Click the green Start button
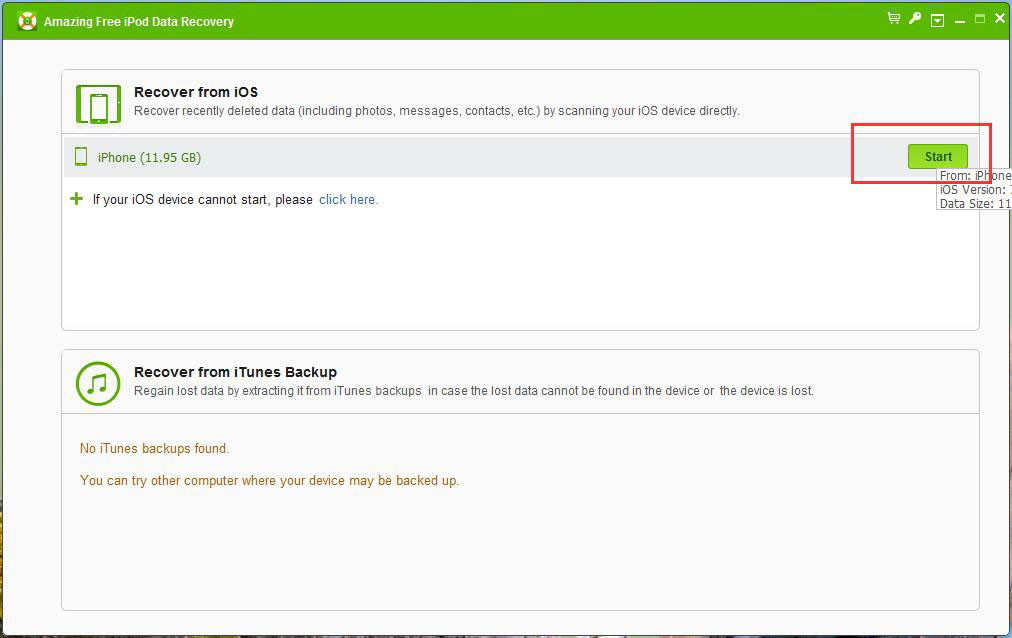This screenshot has height=638, width=1012. coord(938,157)
